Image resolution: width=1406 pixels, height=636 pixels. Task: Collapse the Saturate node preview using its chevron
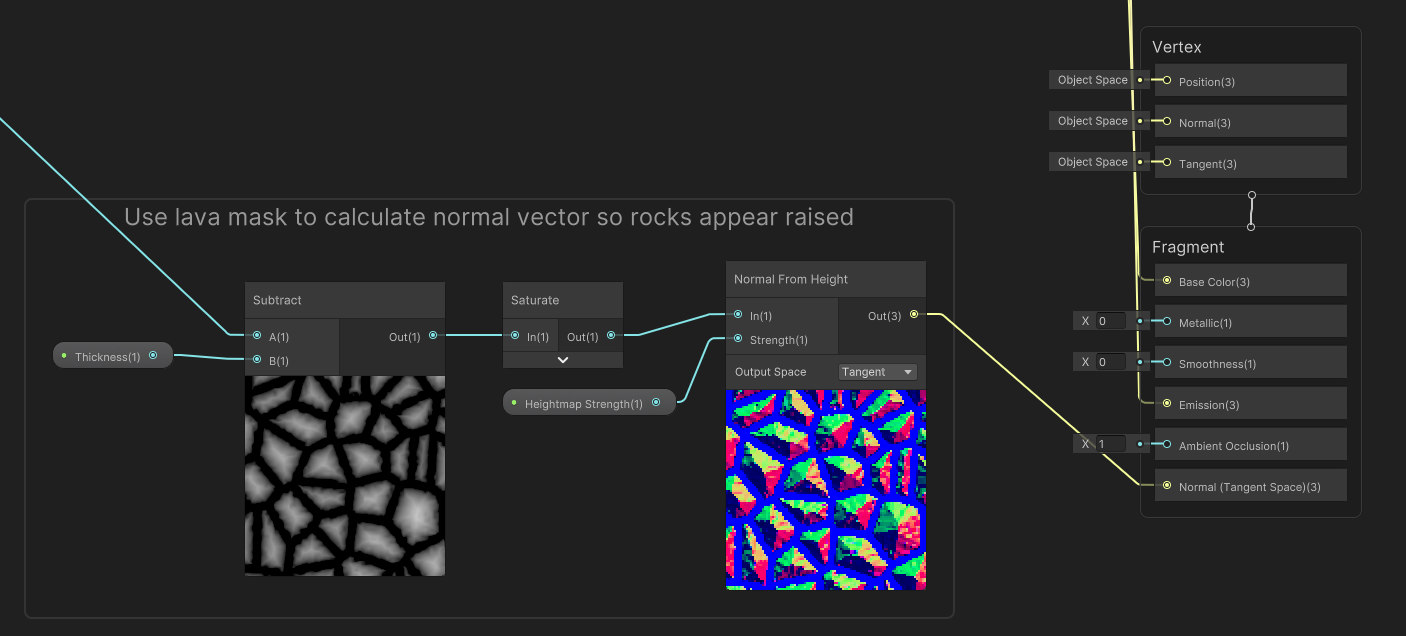562,358
